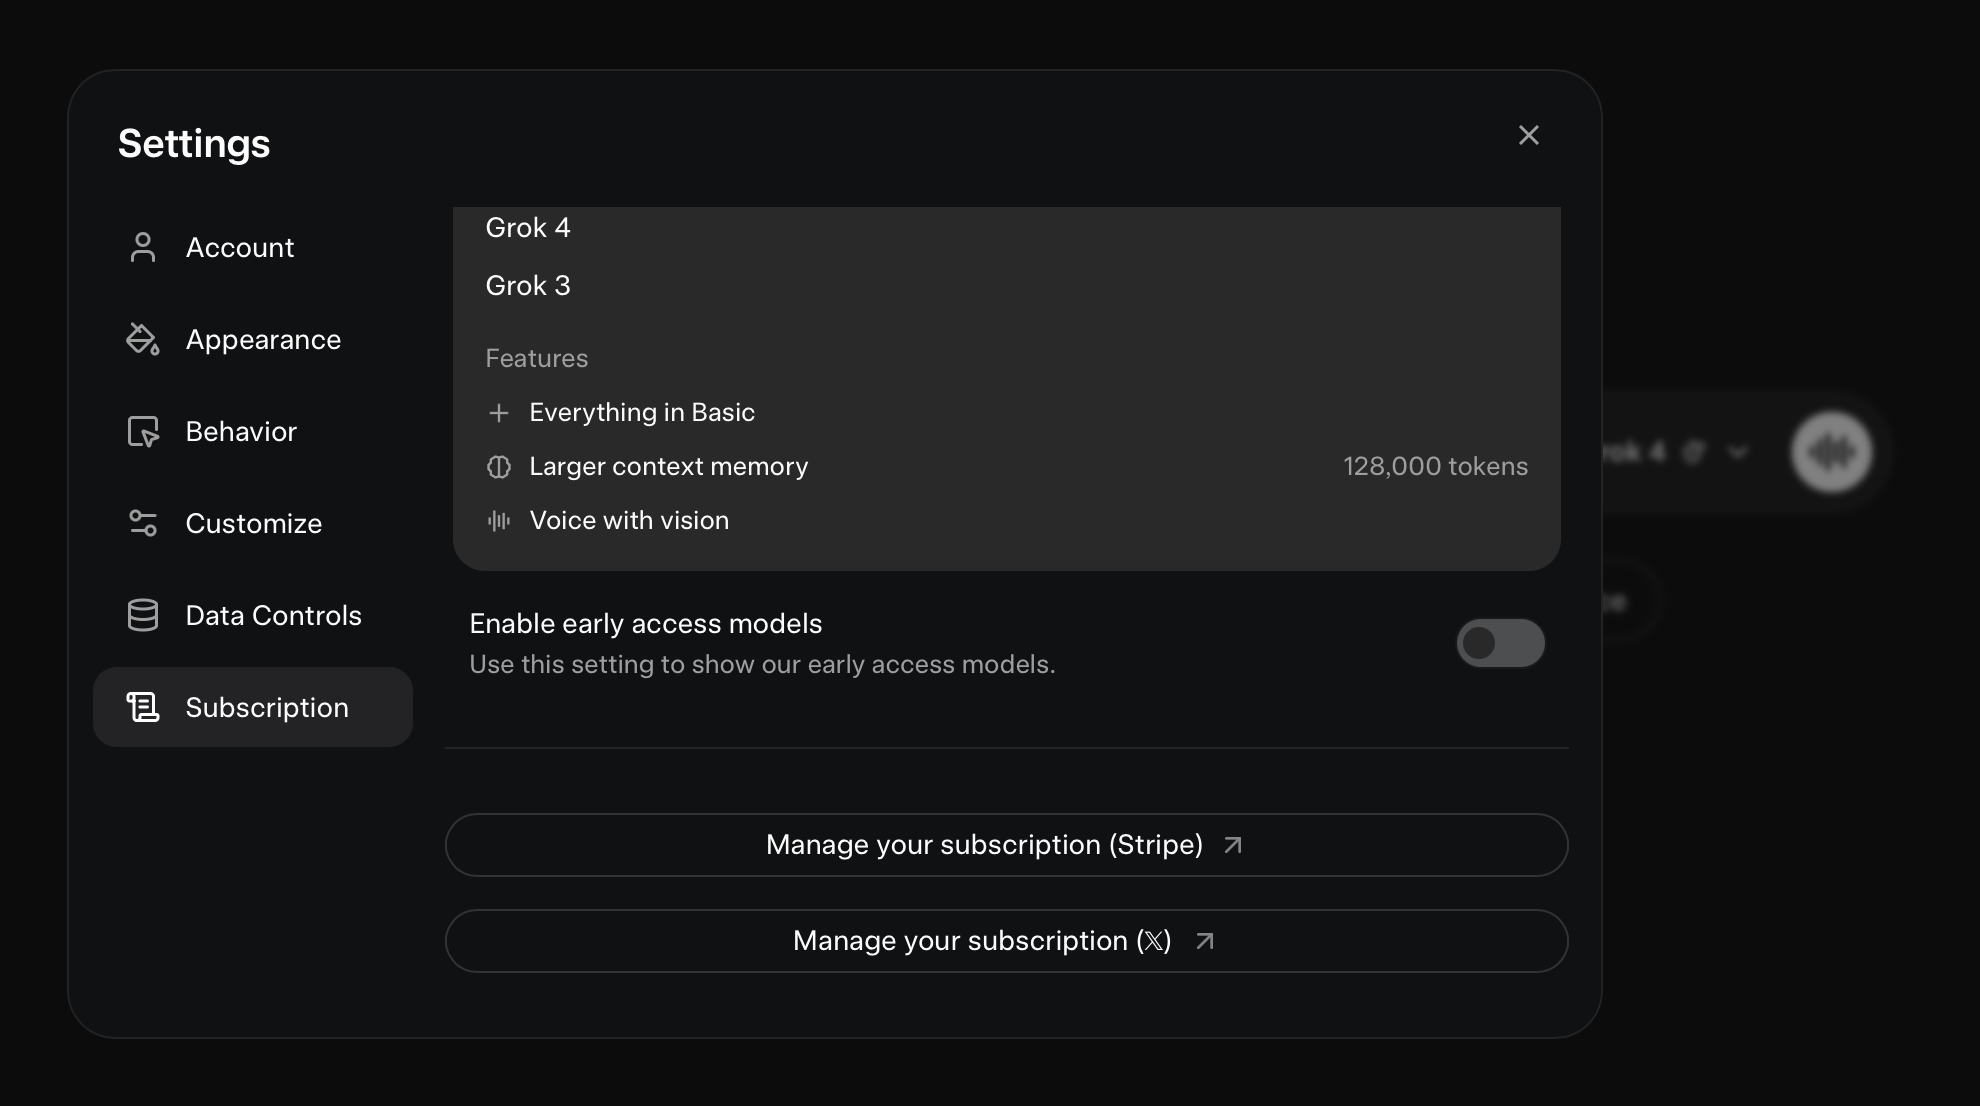Click the Account person icon
Viewport: 1980px width, 1106px height.
[143, 247]
